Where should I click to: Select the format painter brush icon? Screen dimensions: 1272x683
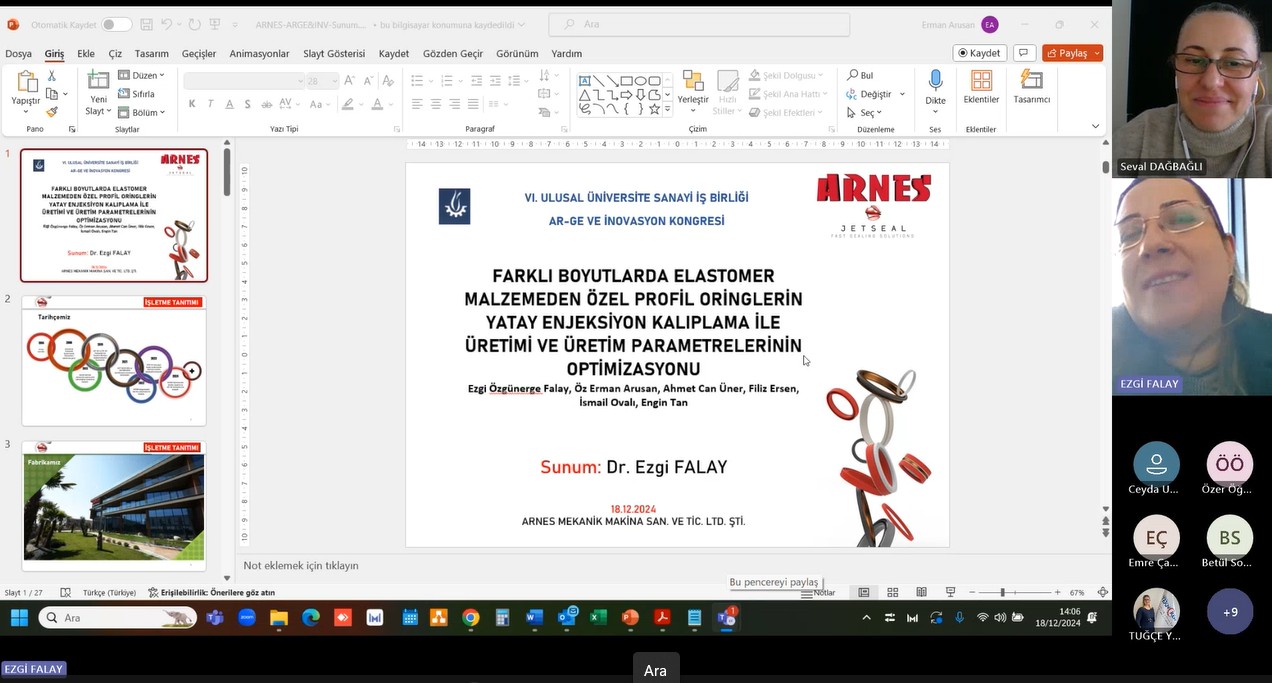52,112
